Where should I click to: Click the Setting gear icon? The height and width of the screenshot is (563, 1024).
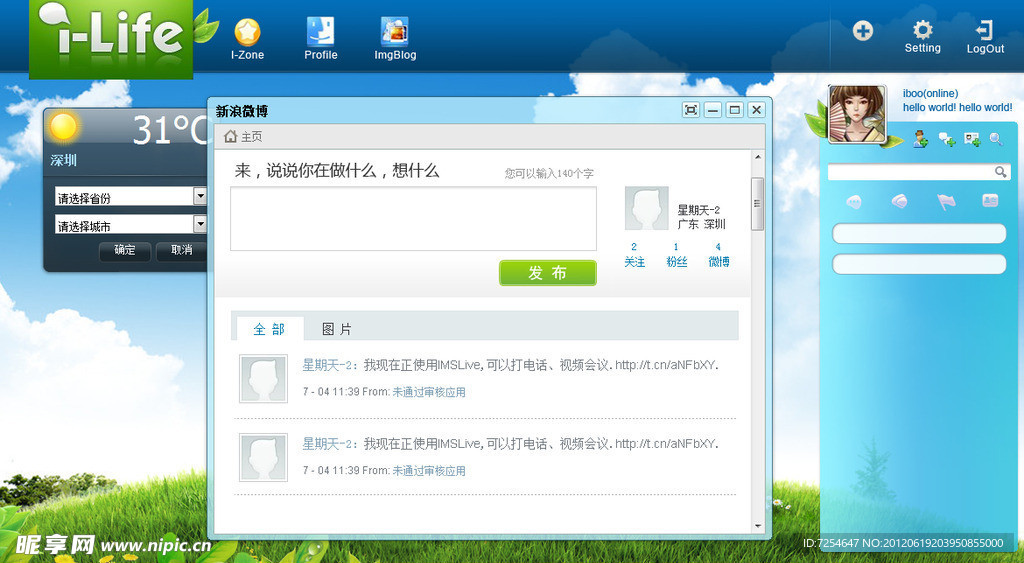(922, 31)
